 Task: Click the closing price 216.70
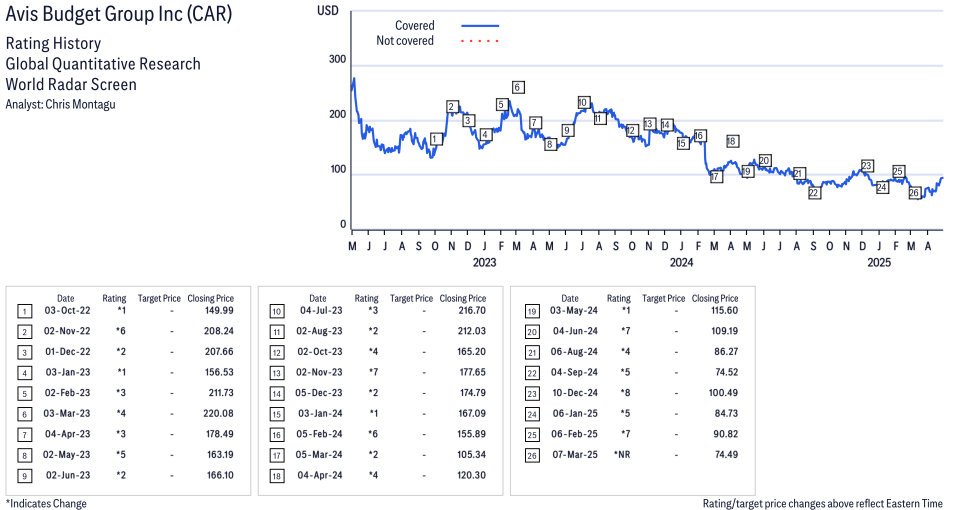tap(472, 310)
